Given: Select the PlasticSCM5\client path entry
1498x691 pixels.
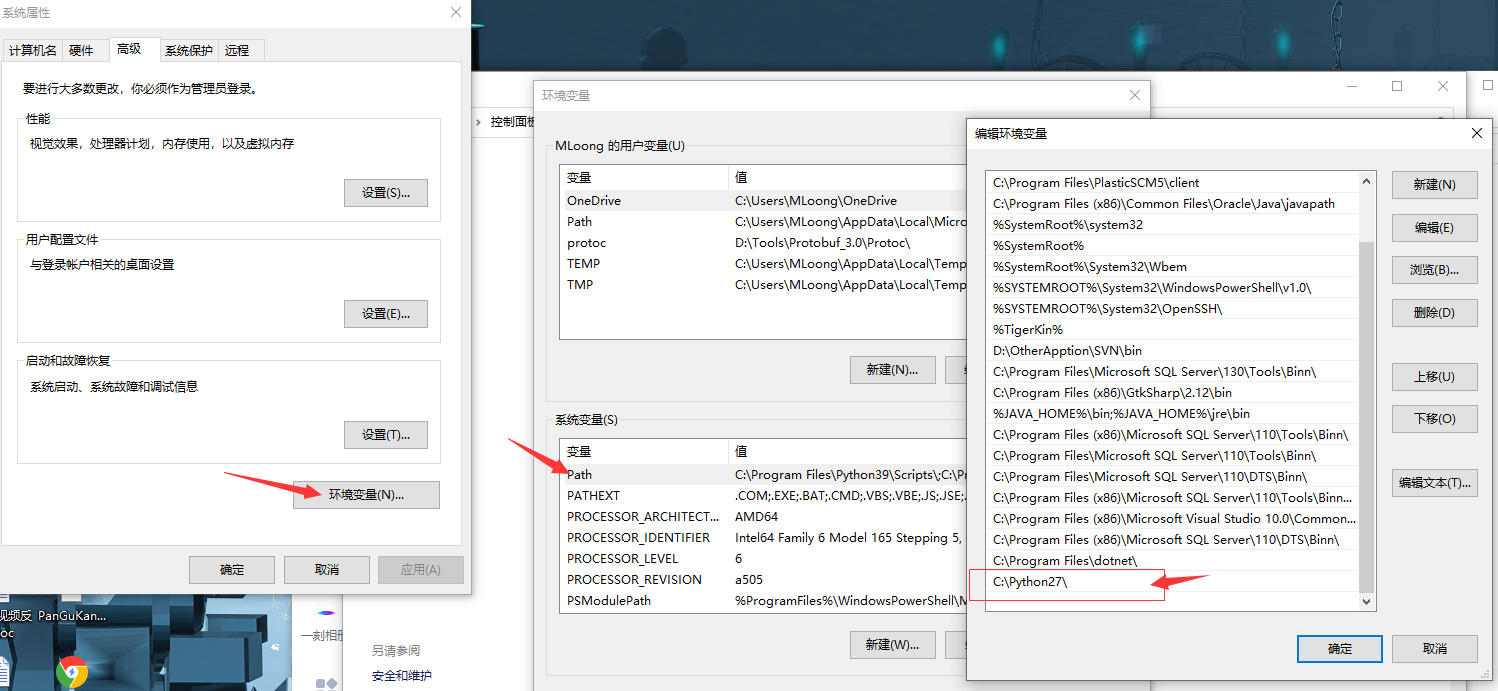Looking at the screenshot, I should [x=1172, y=183].
